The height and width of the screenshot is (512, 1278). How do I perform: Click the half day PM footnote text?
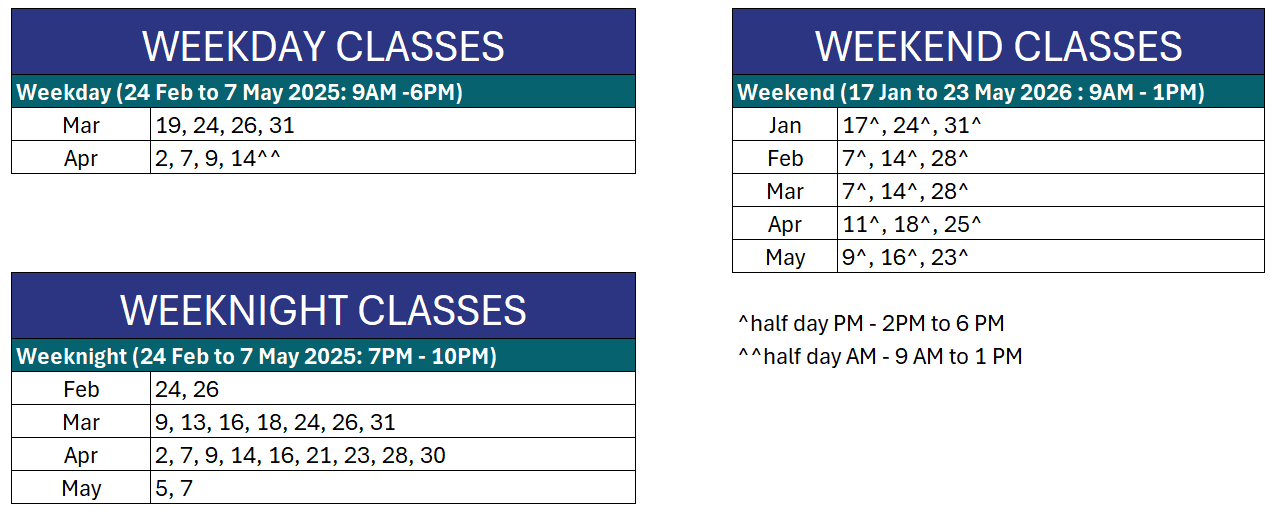coord(870,323)
